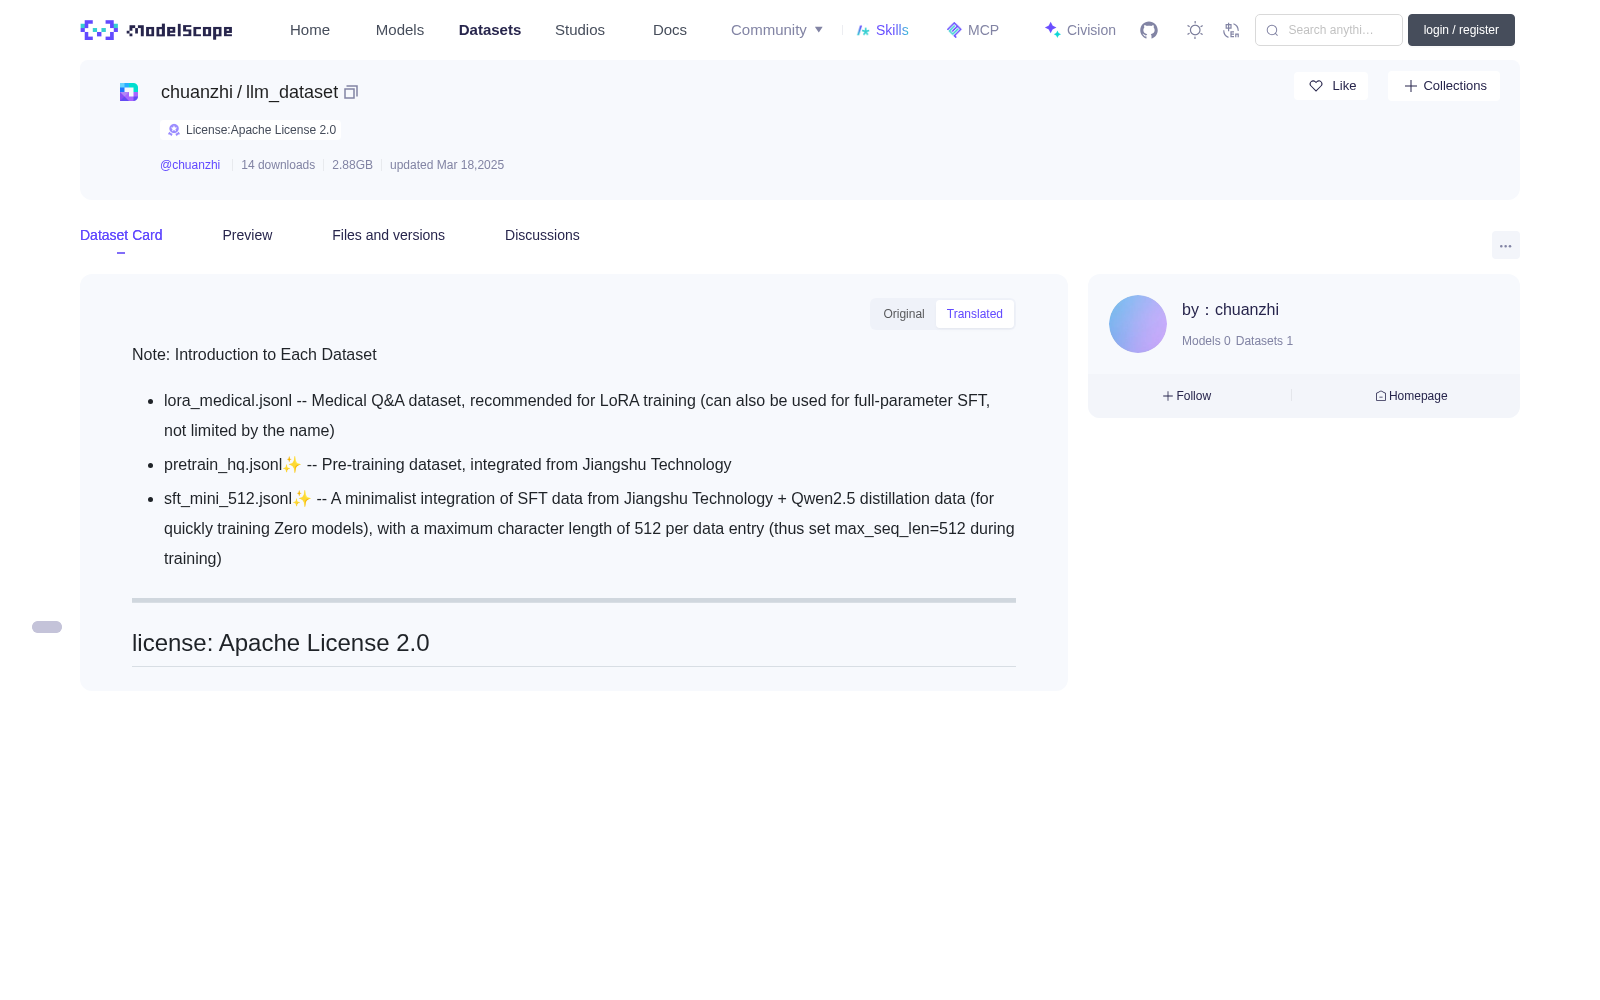
Task: Click 'updated Mar 18,2025' text
Action: click(x=447, y=165)
